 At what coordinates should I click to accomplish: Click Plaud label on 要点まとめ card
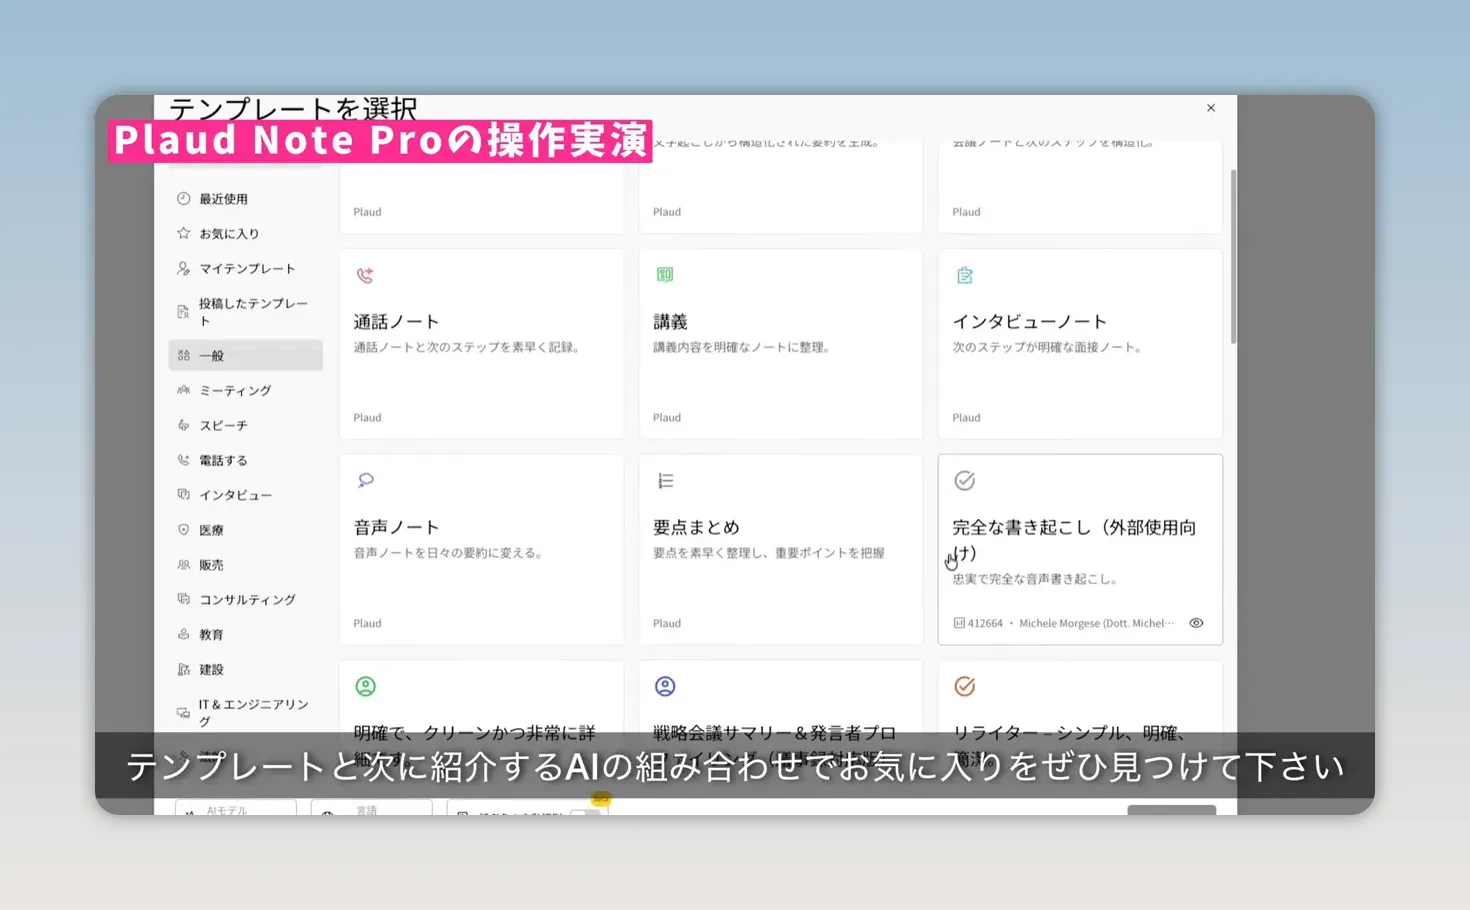[x=667, y=623]
